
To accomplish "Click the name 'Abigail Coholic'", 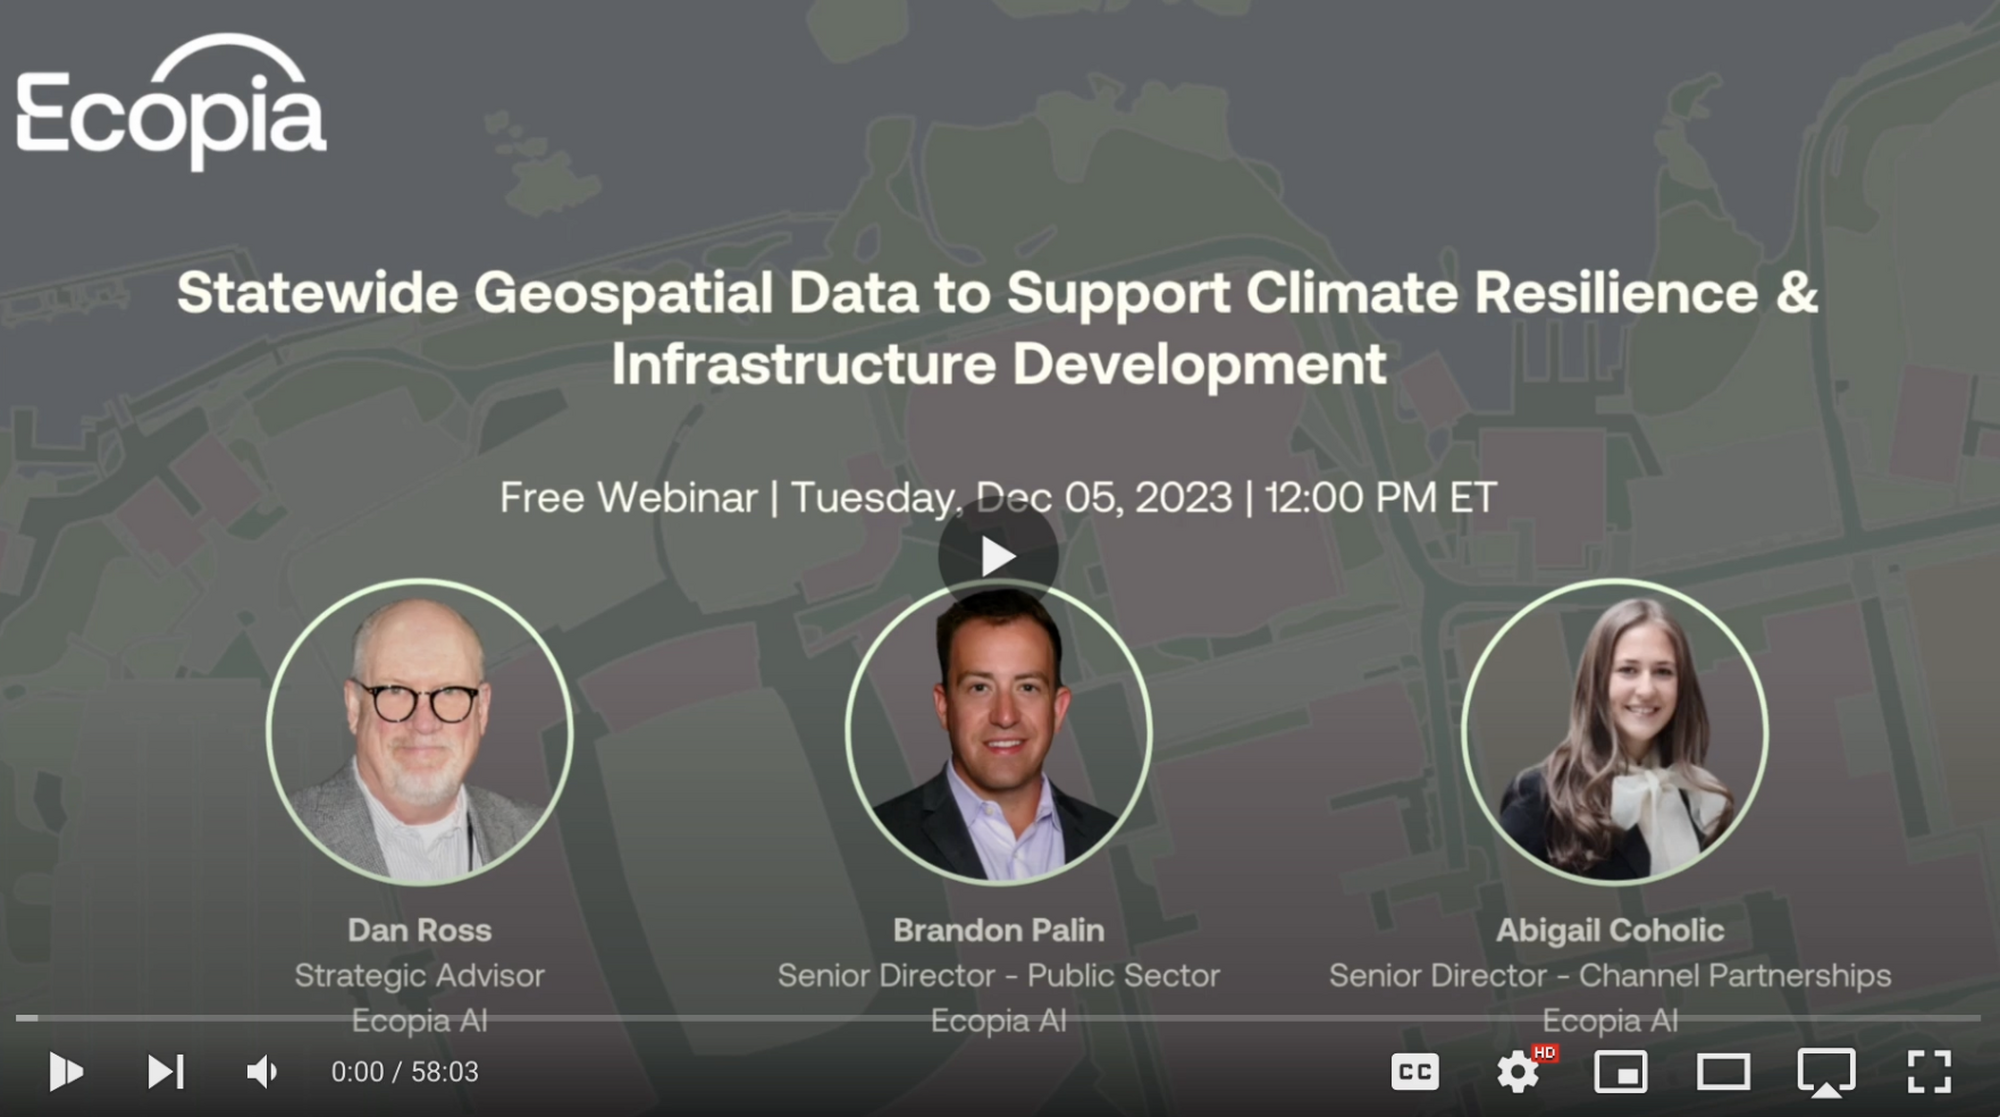I will (1610, 930).
